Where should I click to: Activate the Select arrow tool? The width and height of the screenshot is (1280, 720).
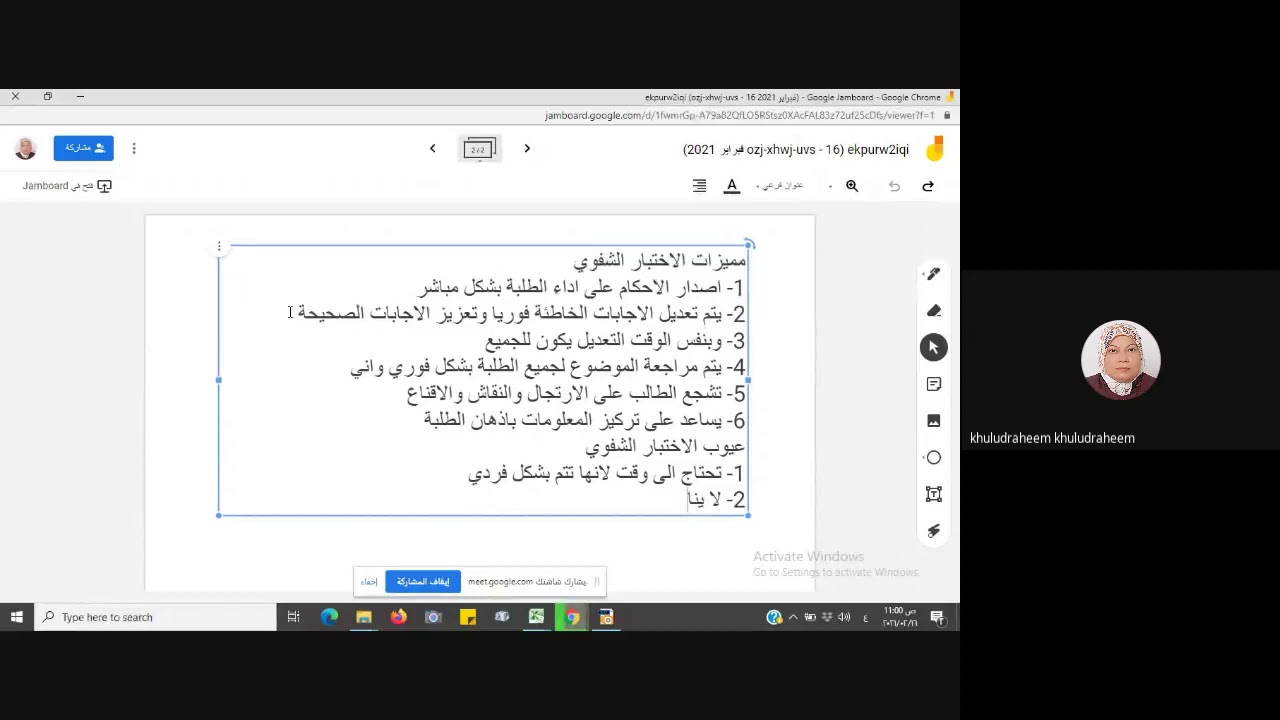click(933, 347)
